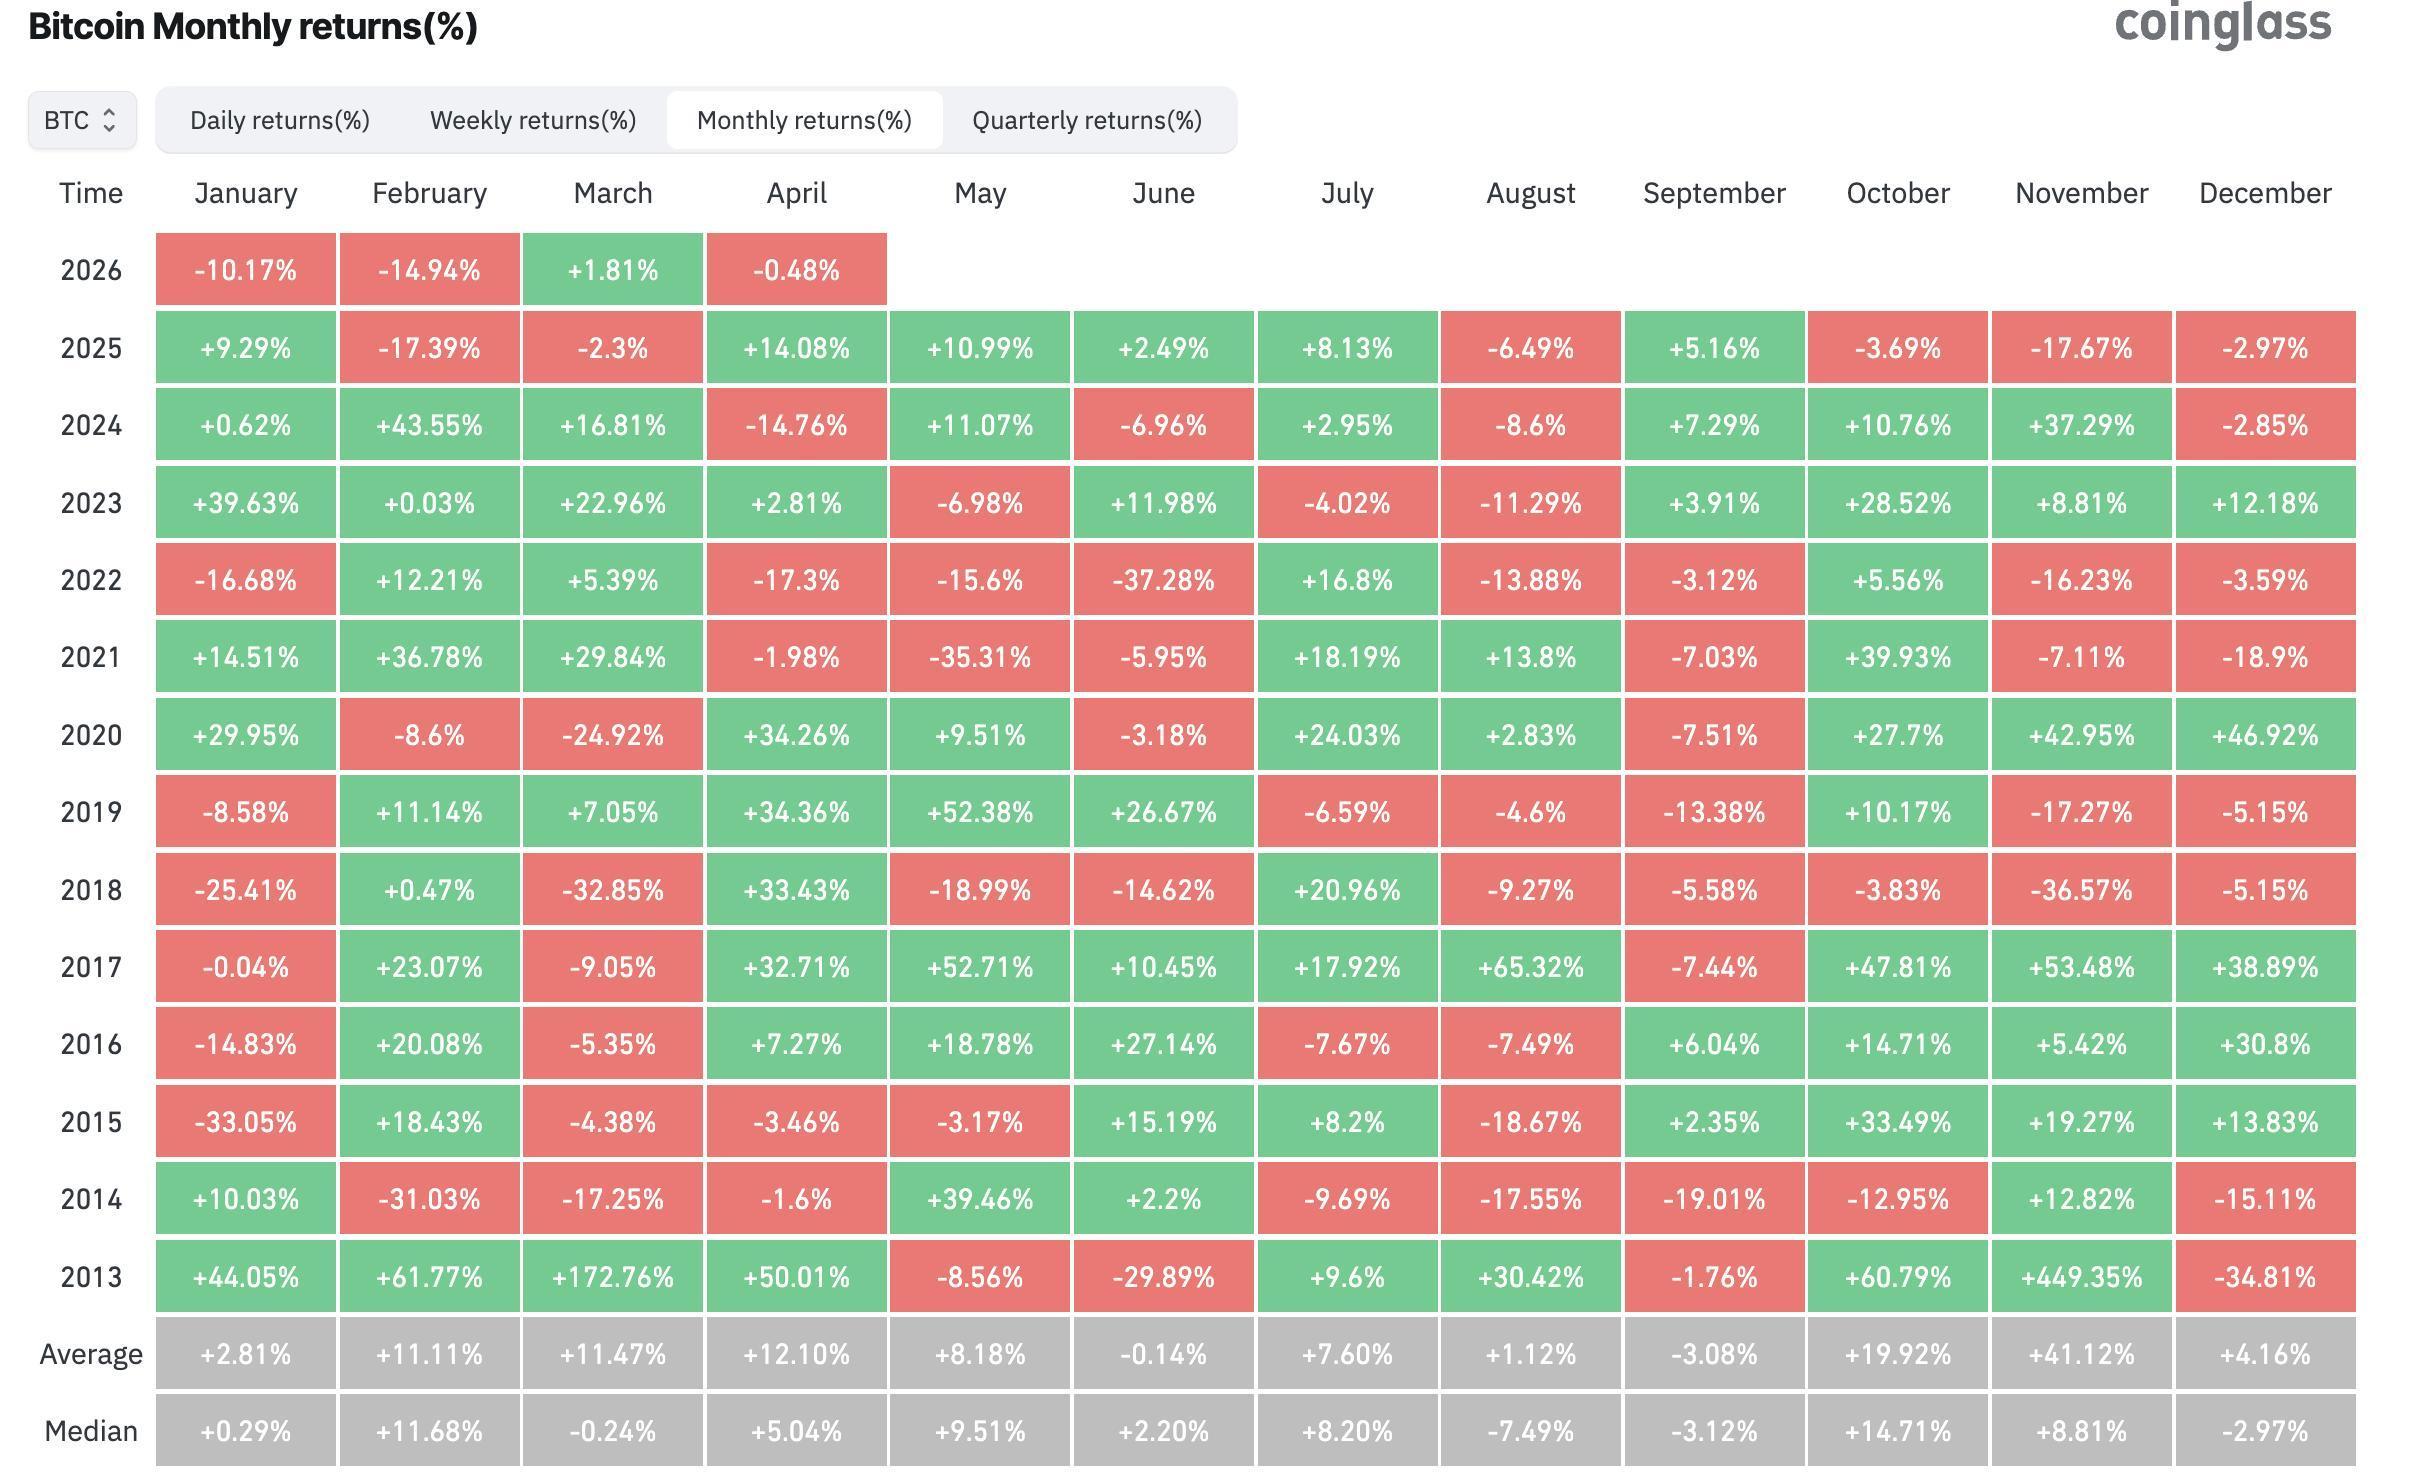The width and height of the screenshot is (2414, 1478).
Task: Select the Monthly returns(%) tab
Action: point(804,119)
